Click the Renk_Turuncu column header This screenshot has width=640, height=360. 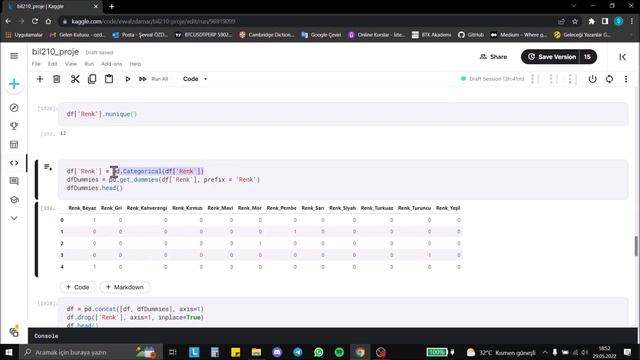[x=414, y=208]
